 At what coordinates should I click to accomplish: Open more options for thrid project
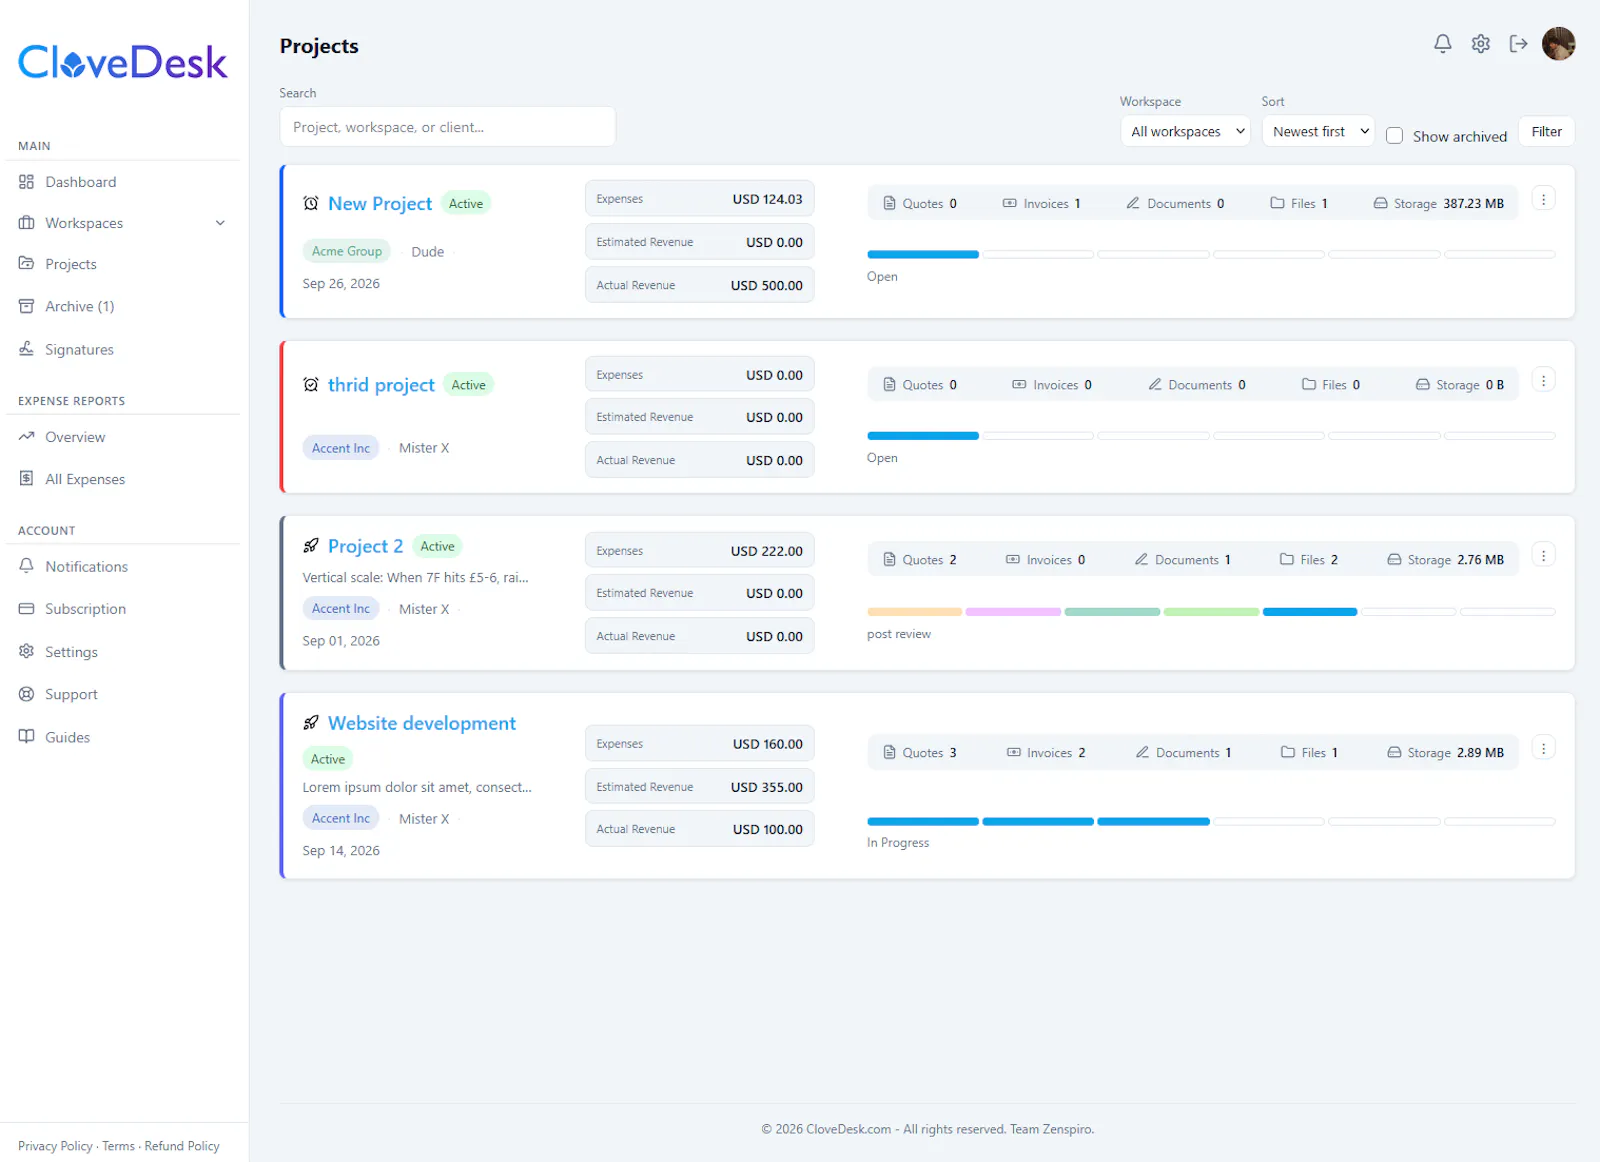[x=1543, y=380]
